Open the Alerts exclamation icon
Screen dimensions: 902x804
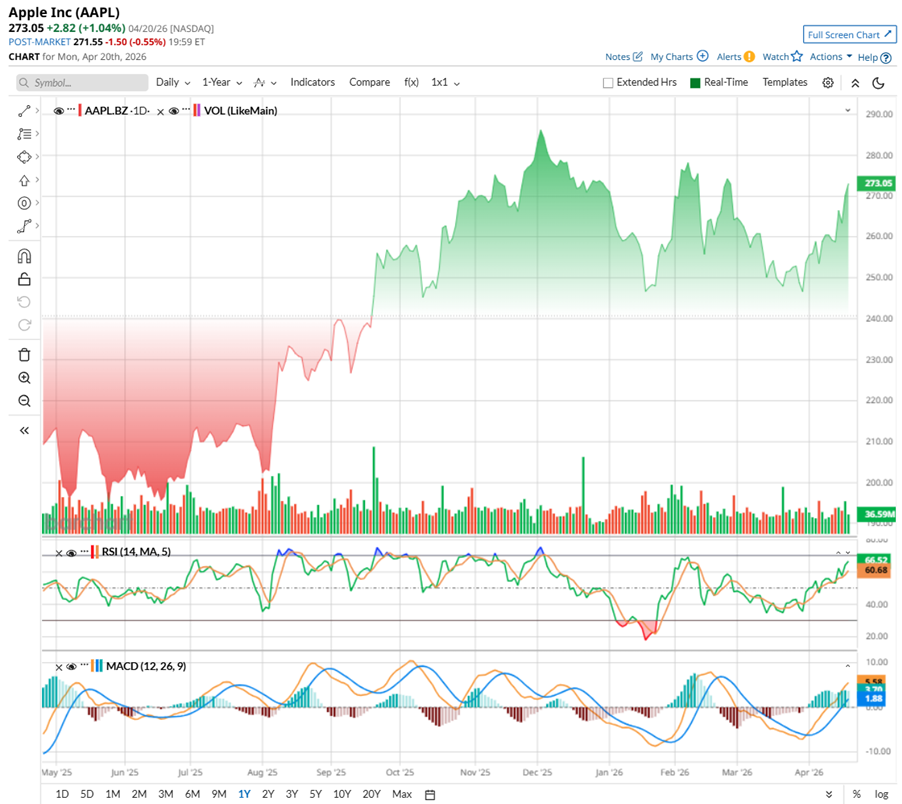click(x=749, y=56)
